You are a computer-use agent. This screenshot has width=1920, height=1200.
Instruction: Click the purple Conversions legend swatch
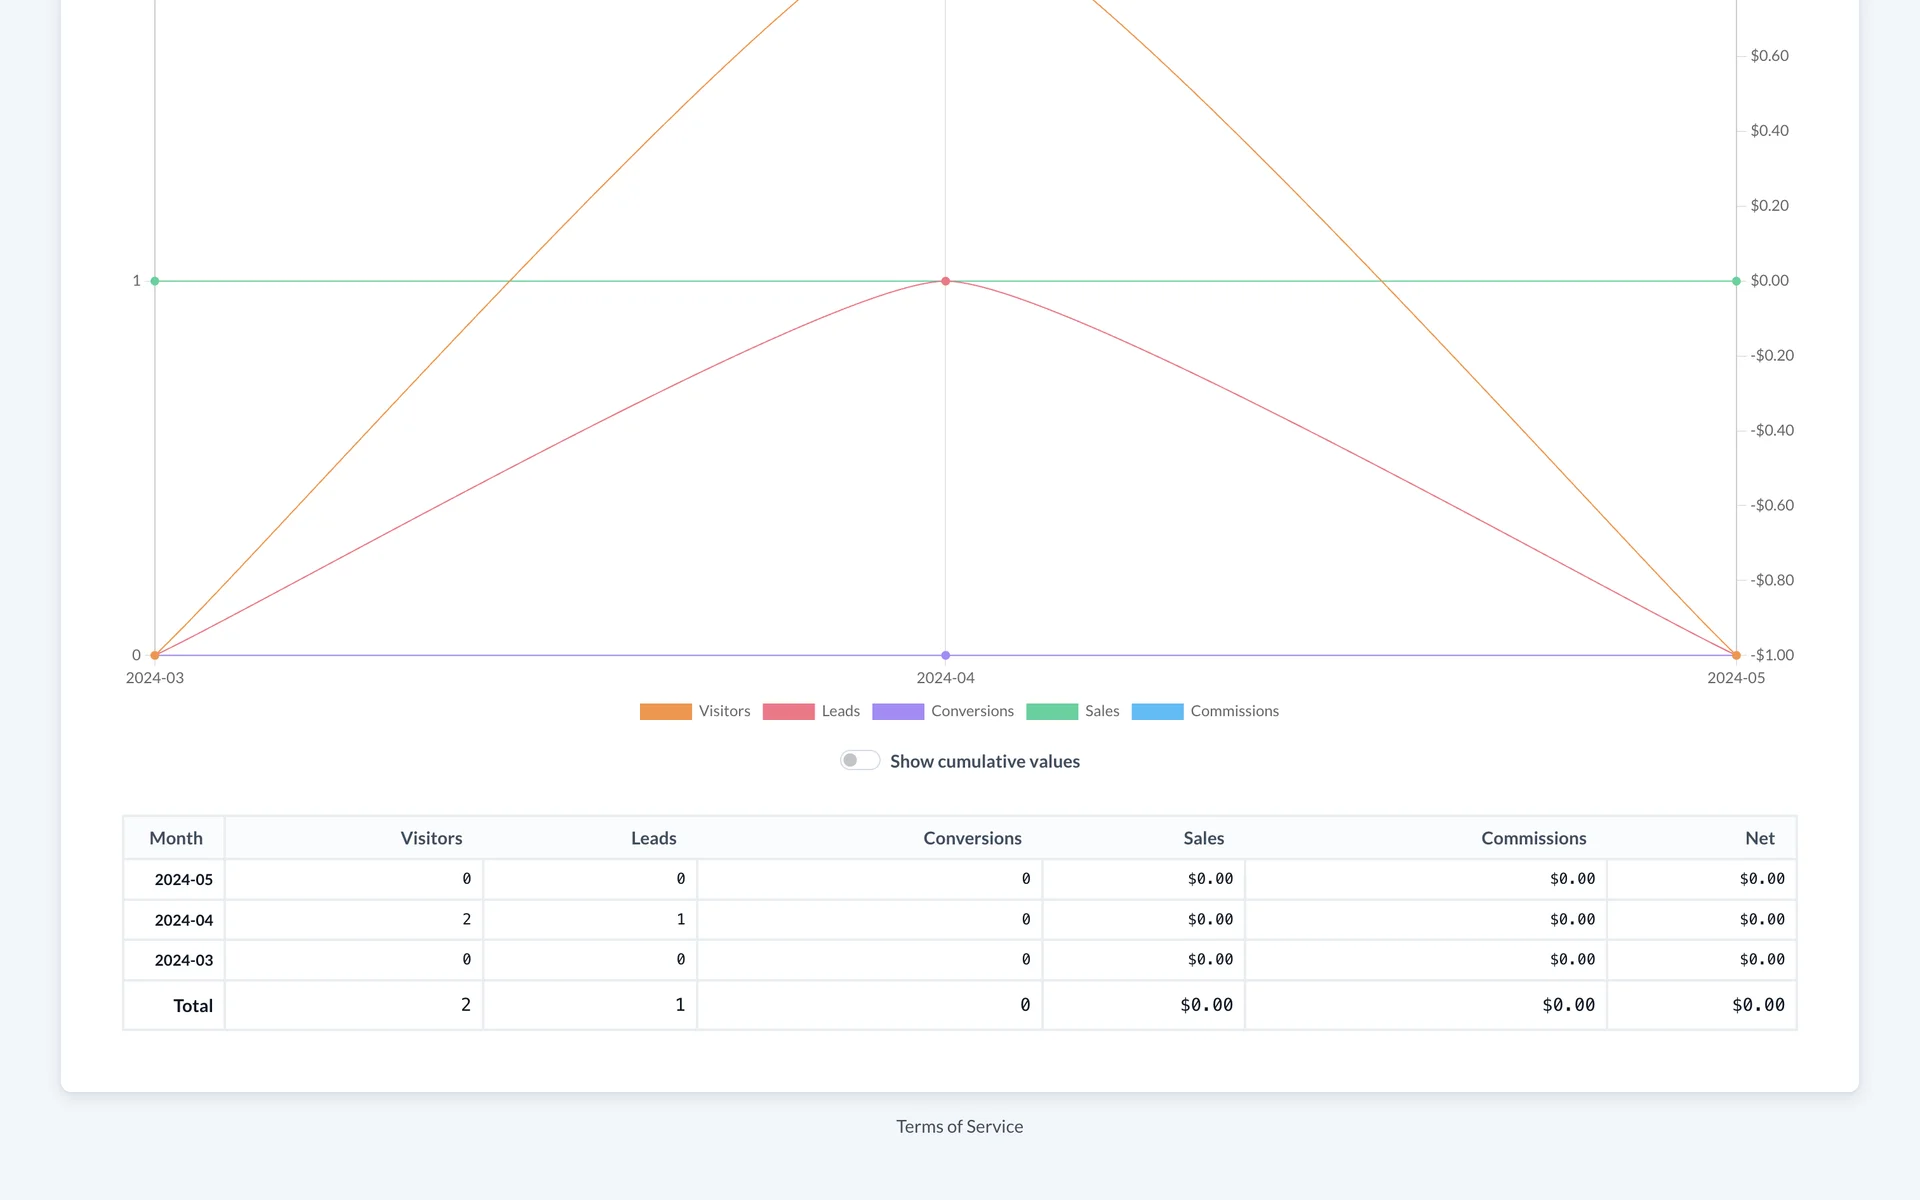point(897,712)
